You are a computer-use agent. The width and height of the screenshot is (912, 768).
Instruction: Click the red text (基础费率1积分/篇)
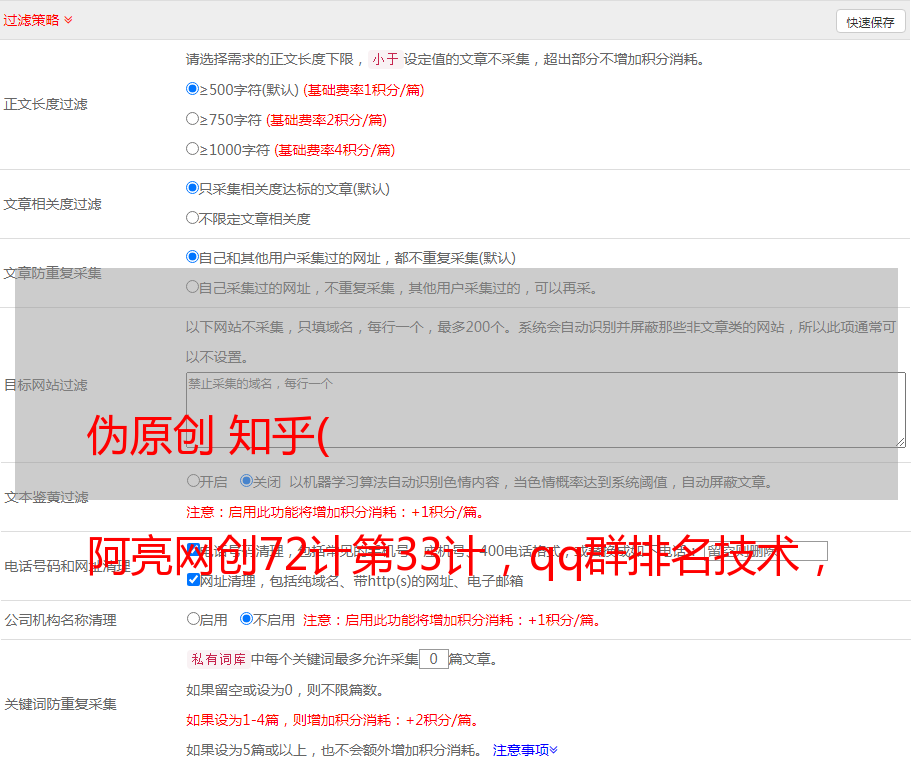click(364, 90)
